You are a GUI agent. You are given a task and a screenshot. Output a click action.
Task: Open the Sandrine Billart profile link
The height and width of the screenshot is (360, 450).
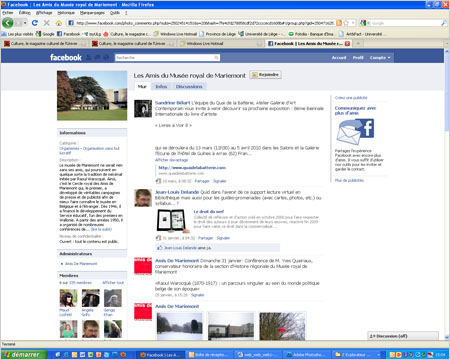(x=172, y=103)
